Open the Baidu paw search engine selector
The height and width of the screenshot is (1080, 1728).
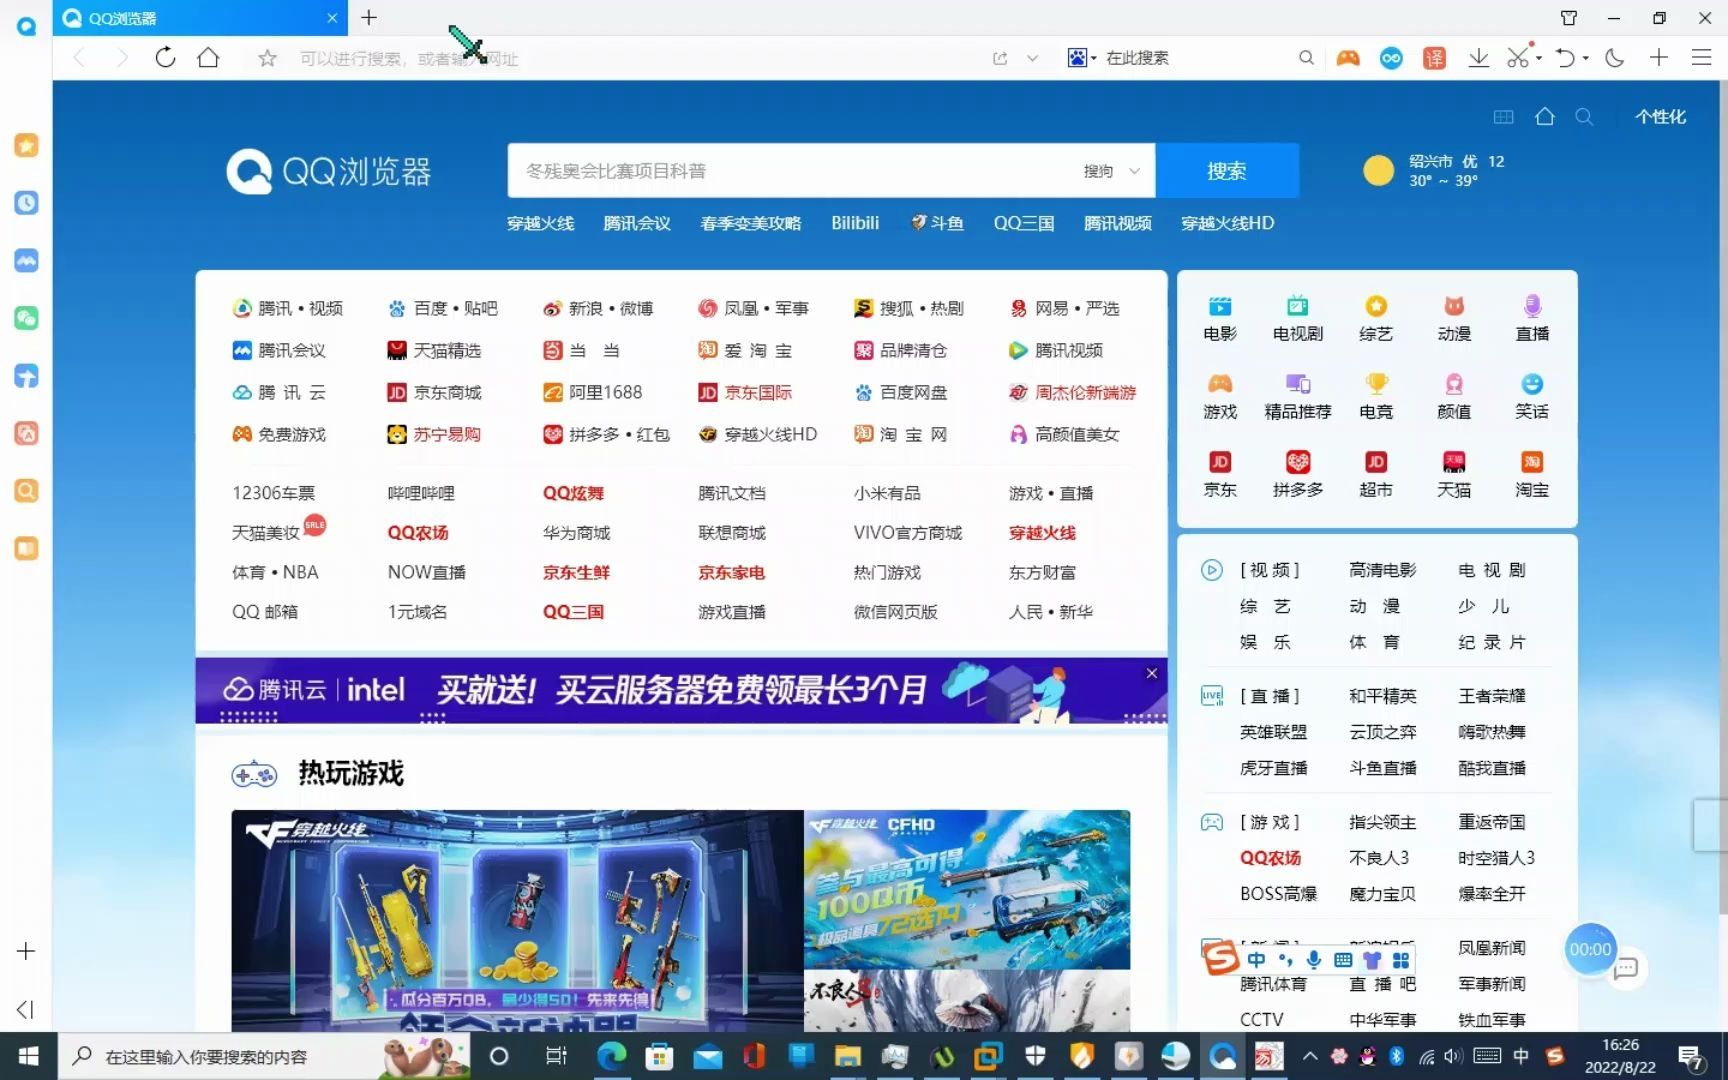[1081, 58]
